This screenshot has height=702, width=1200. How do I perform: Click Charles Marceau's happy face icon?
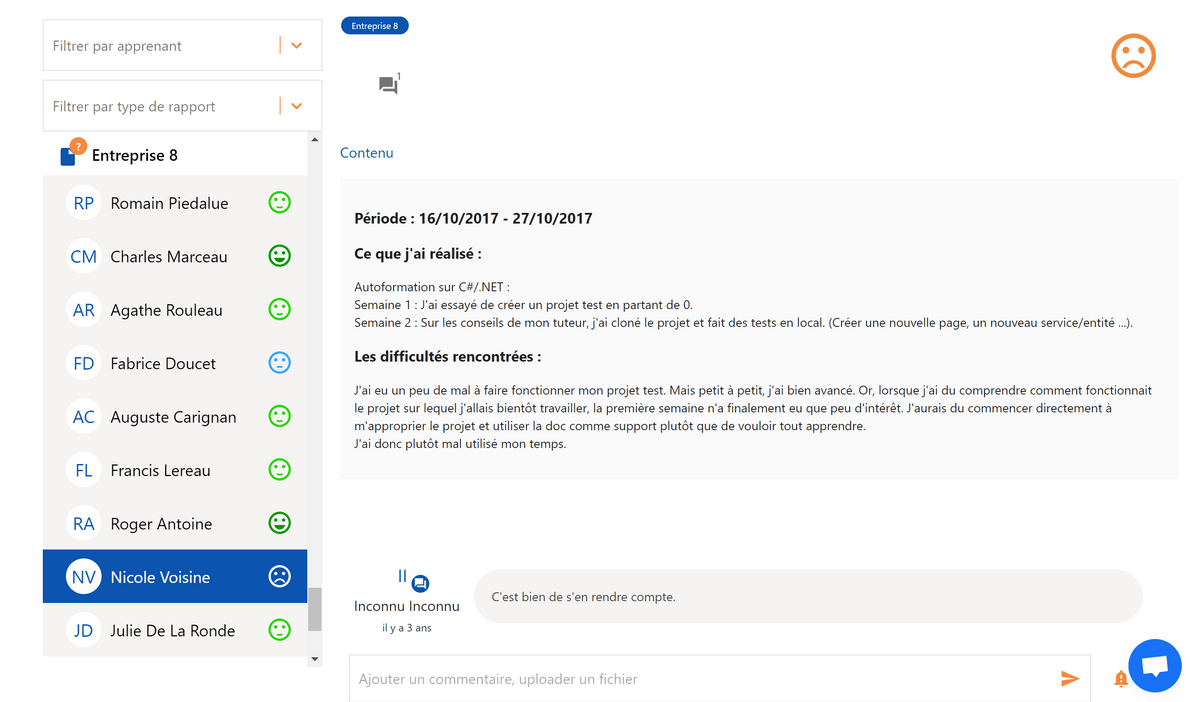pyautogui.click(x=280, y=256)
